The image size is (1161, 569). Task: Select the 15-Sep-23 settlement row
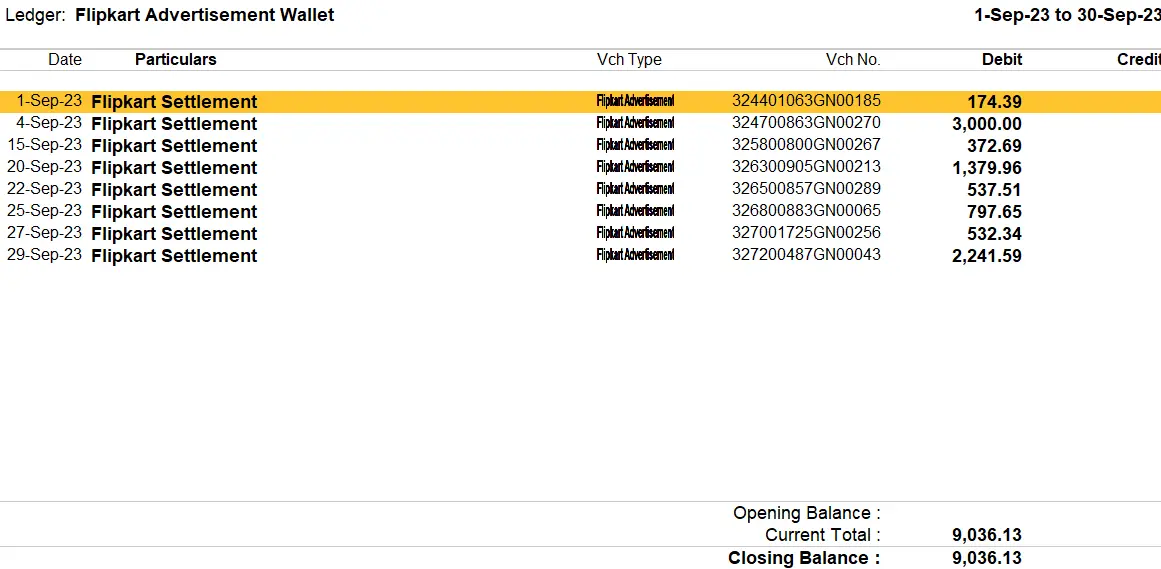pos(174,146)
